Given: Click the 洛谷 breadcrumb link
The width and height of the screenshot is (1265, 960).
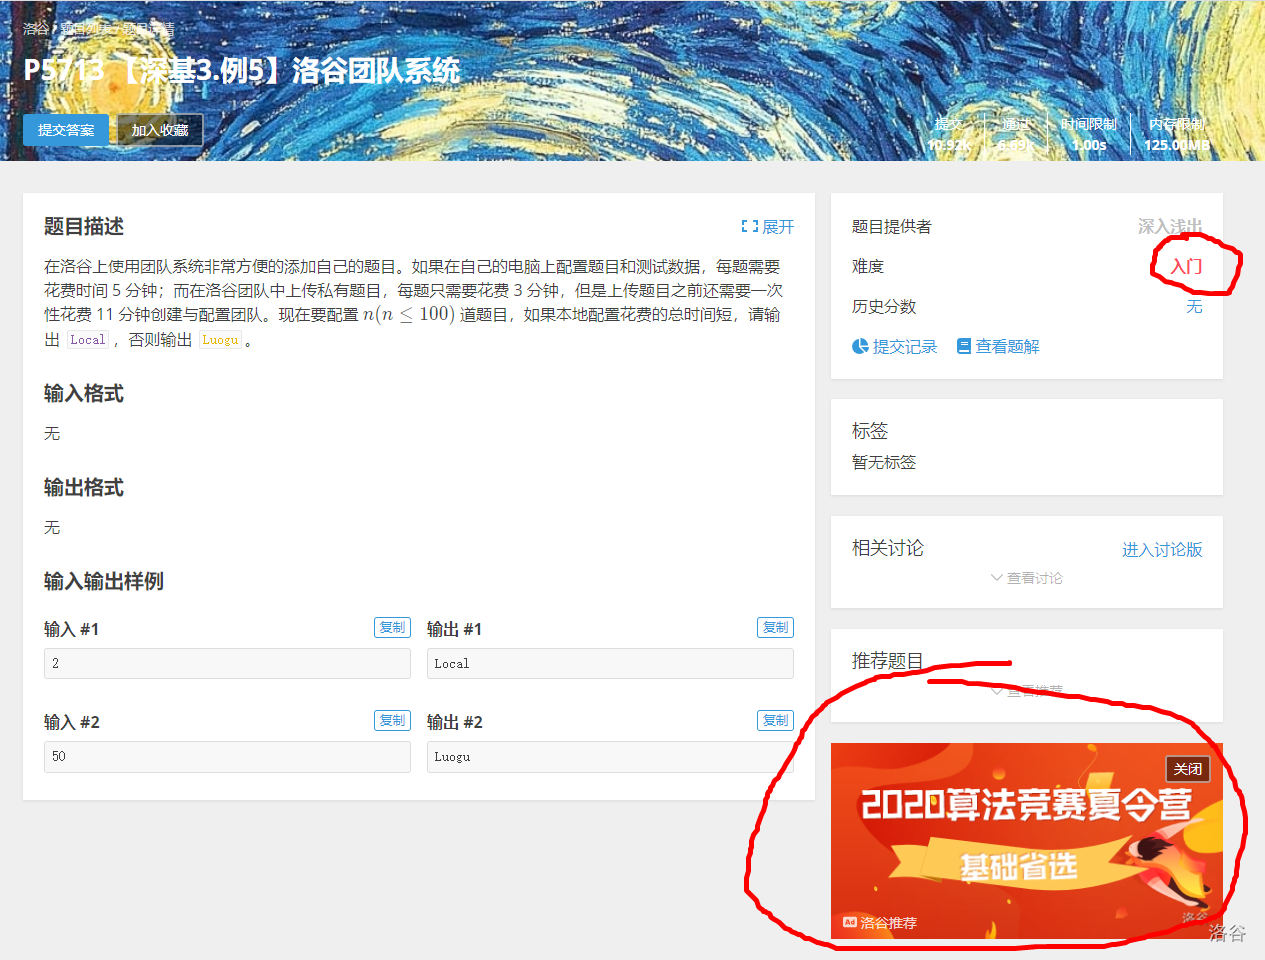Looking at the screenshot, I should 36,28.
